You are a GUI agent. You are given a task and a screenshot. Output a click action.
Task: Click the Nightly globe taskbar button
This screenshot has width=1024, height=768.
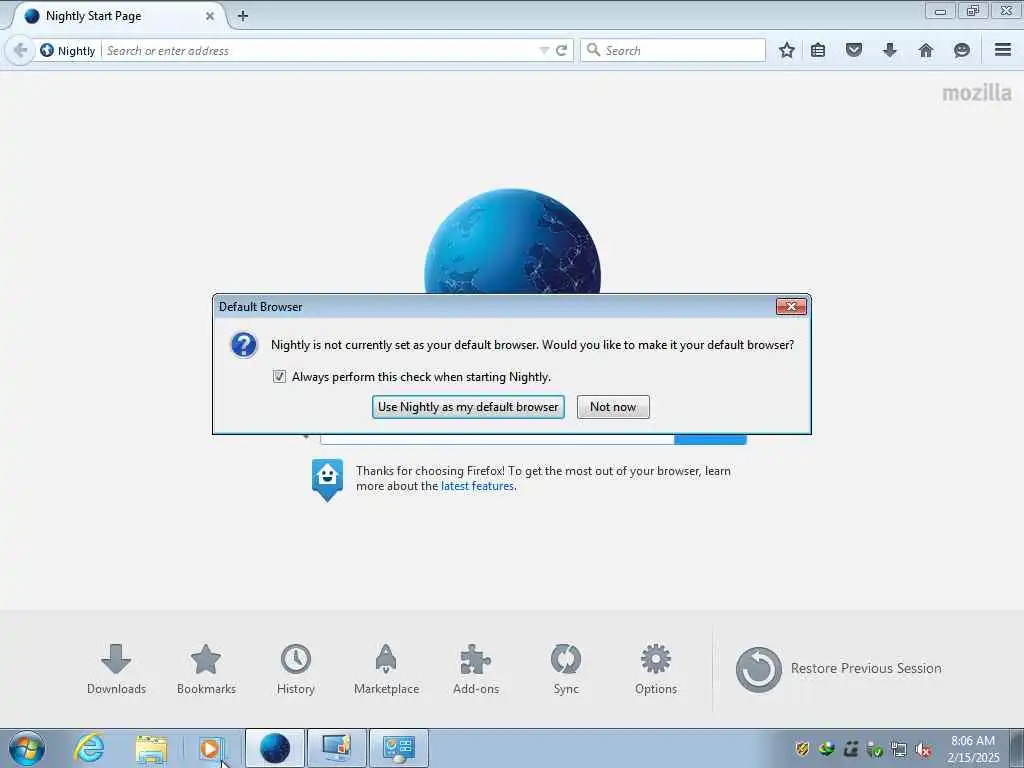(x=274, y=748)
